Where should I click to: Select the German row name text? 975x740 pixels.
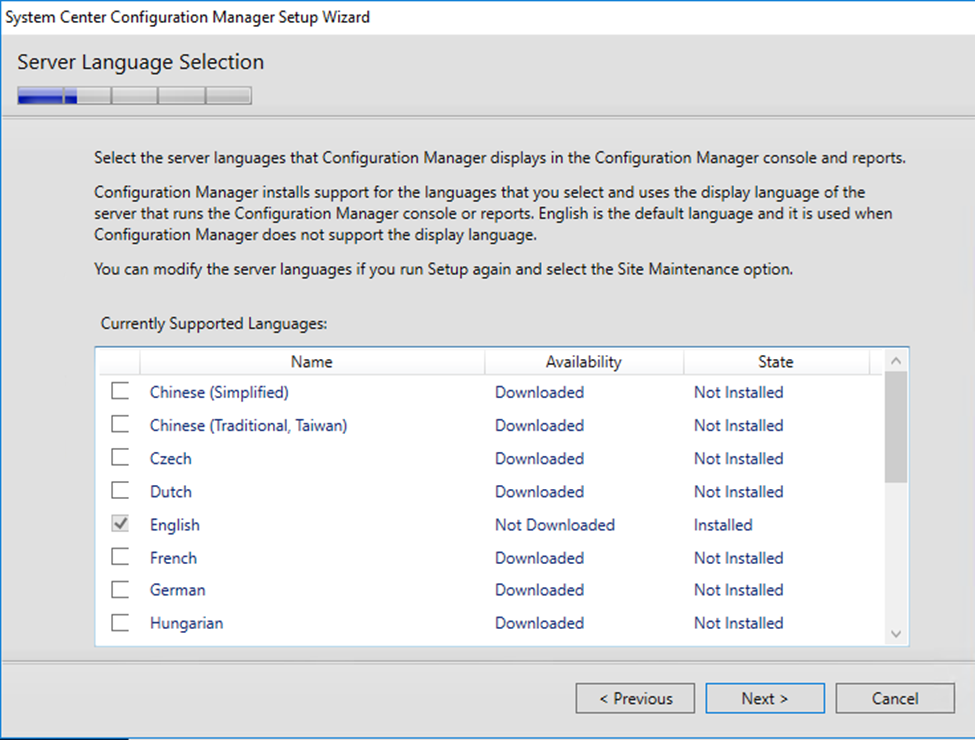tap(178, 590)
